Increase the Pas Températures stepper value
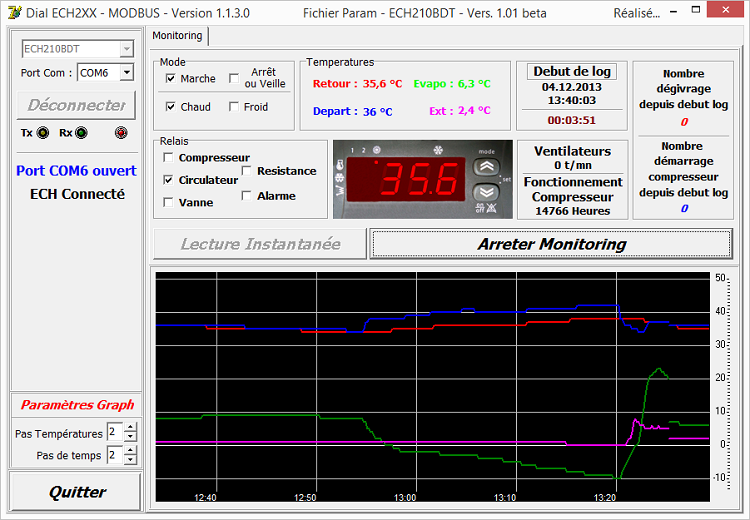Viewport: 750px width, 520px height. 130,427
